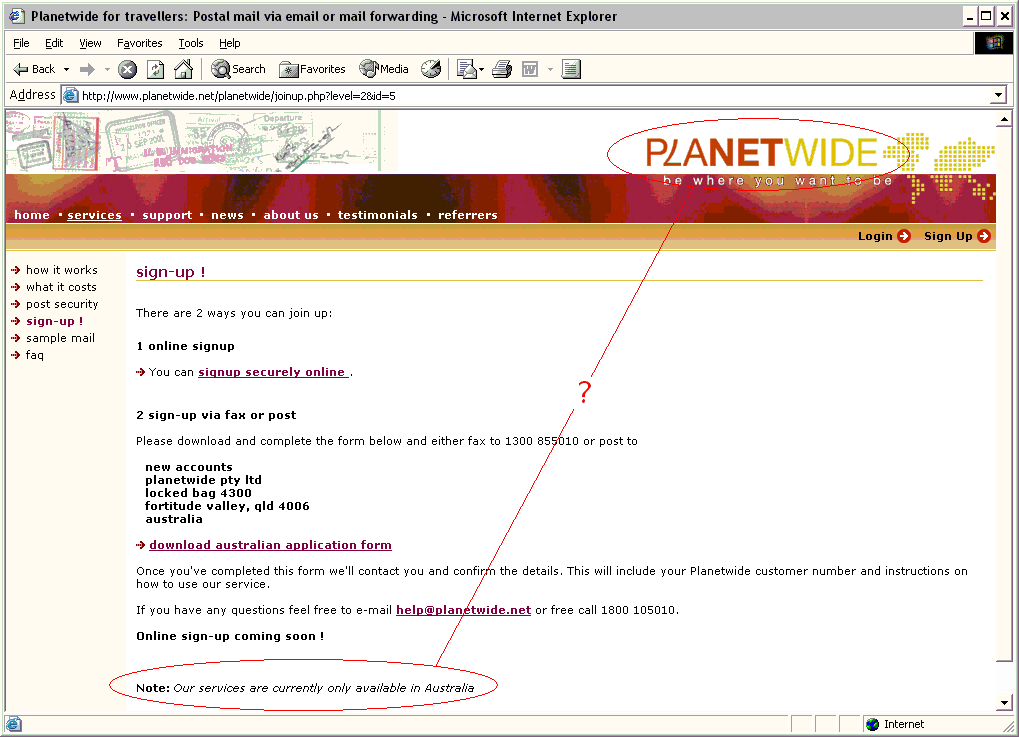Print the page with the printer icon
This screenshot has height=737, width=1019.
click(x=502, y=69)
